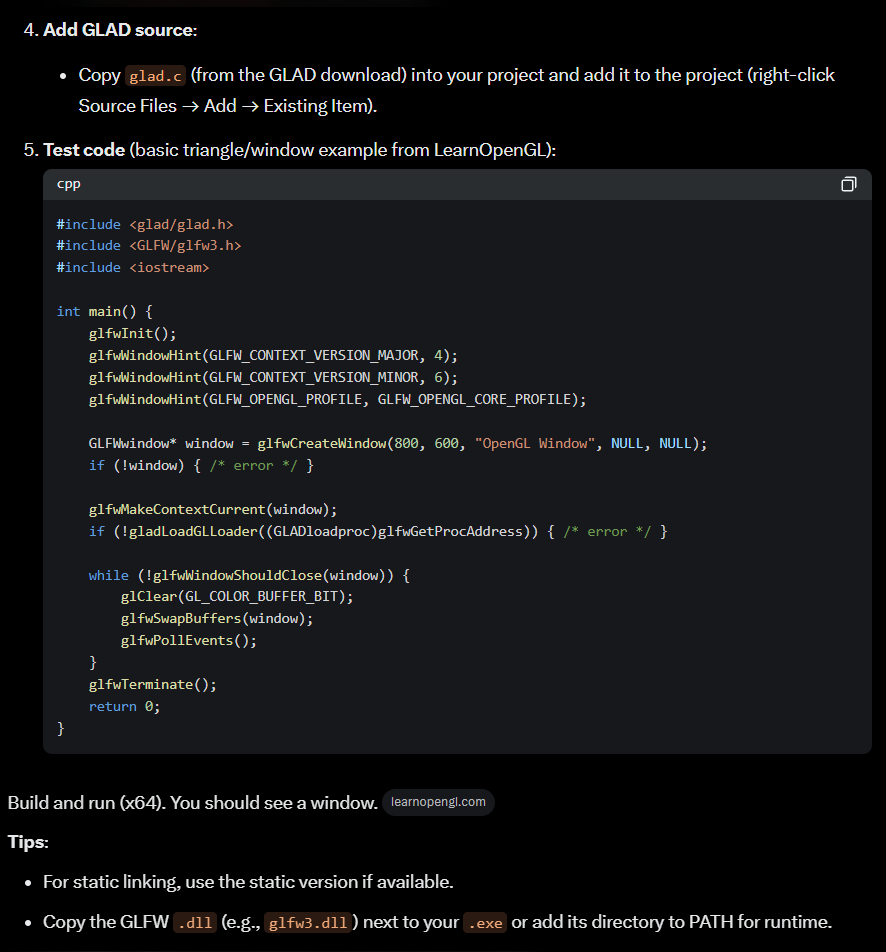Click the GLFW_CONTEXT_VERSION_MINOR hint line
The image size is (886, 952).
pyautogui.click(x=273, y=377)
